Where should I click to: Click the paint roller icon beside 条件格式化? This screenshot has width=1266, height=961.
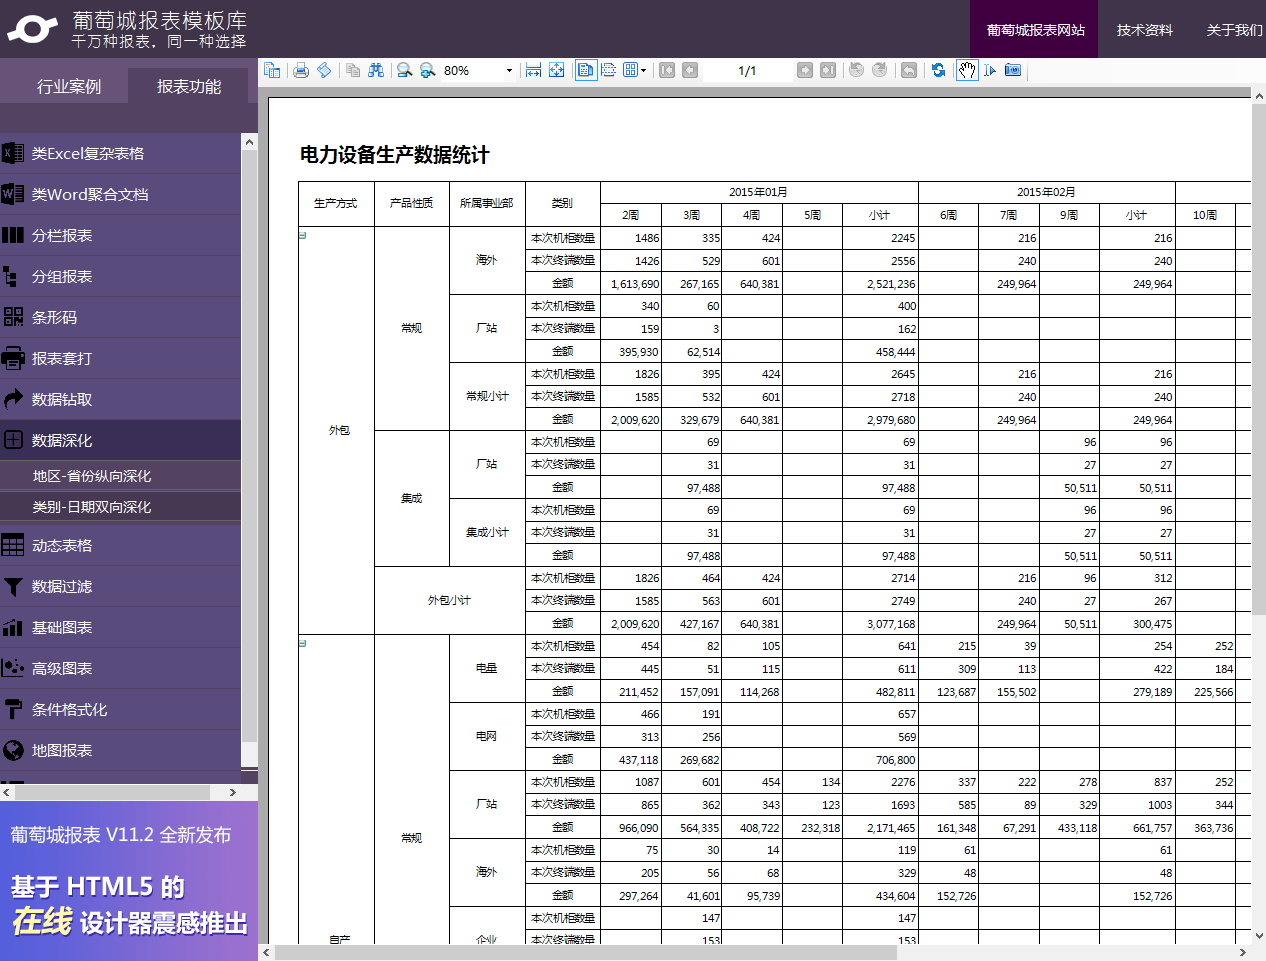tap(13, 709)
